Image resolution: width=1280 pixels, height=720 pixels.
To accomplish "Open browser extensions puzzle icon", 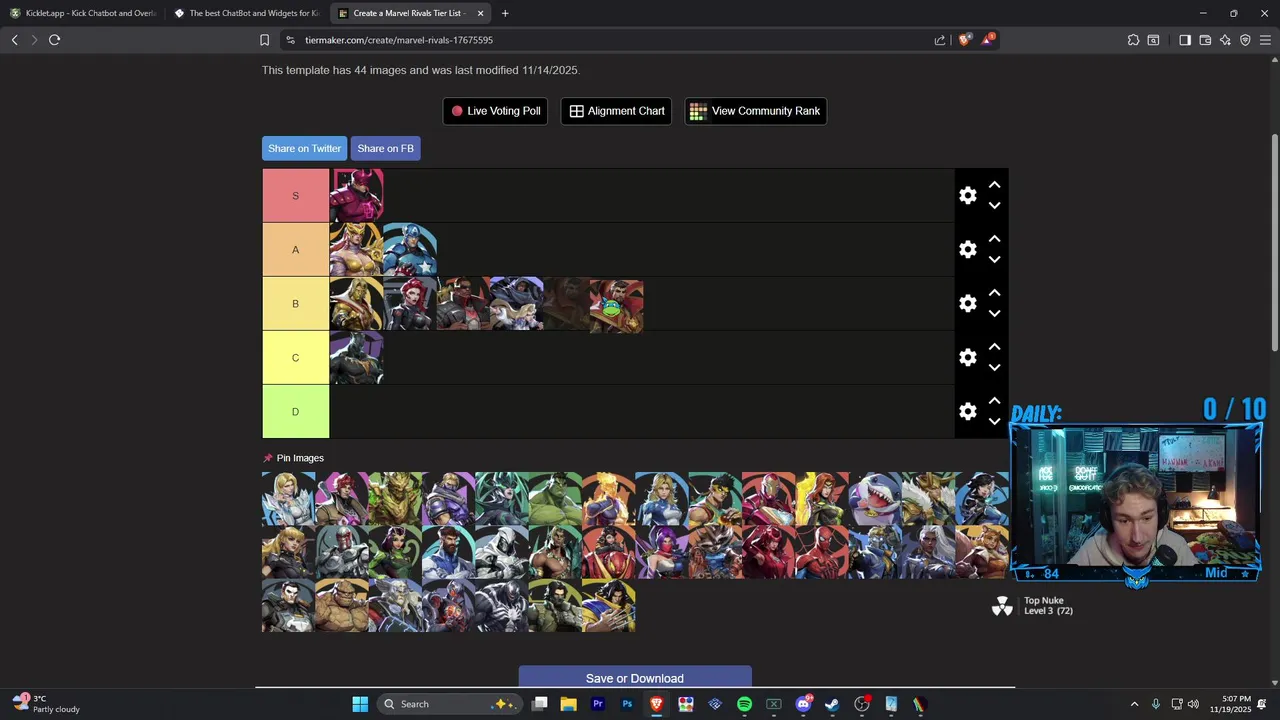I will 1133,40.
